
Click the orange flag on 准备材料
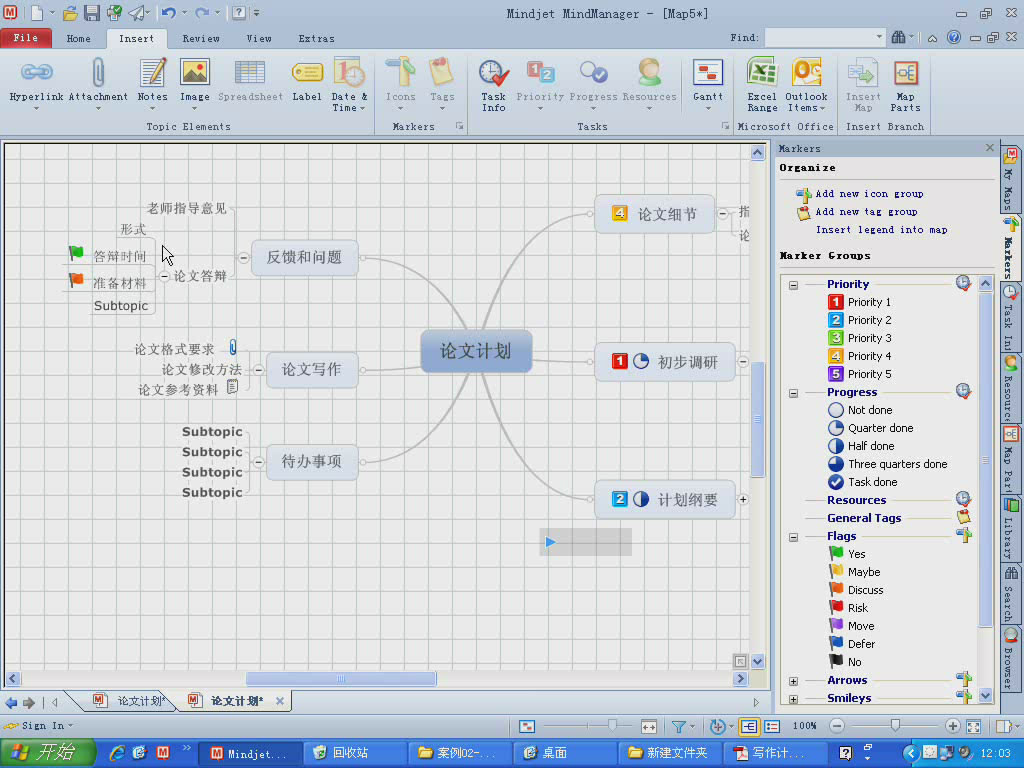click(76, 280)
